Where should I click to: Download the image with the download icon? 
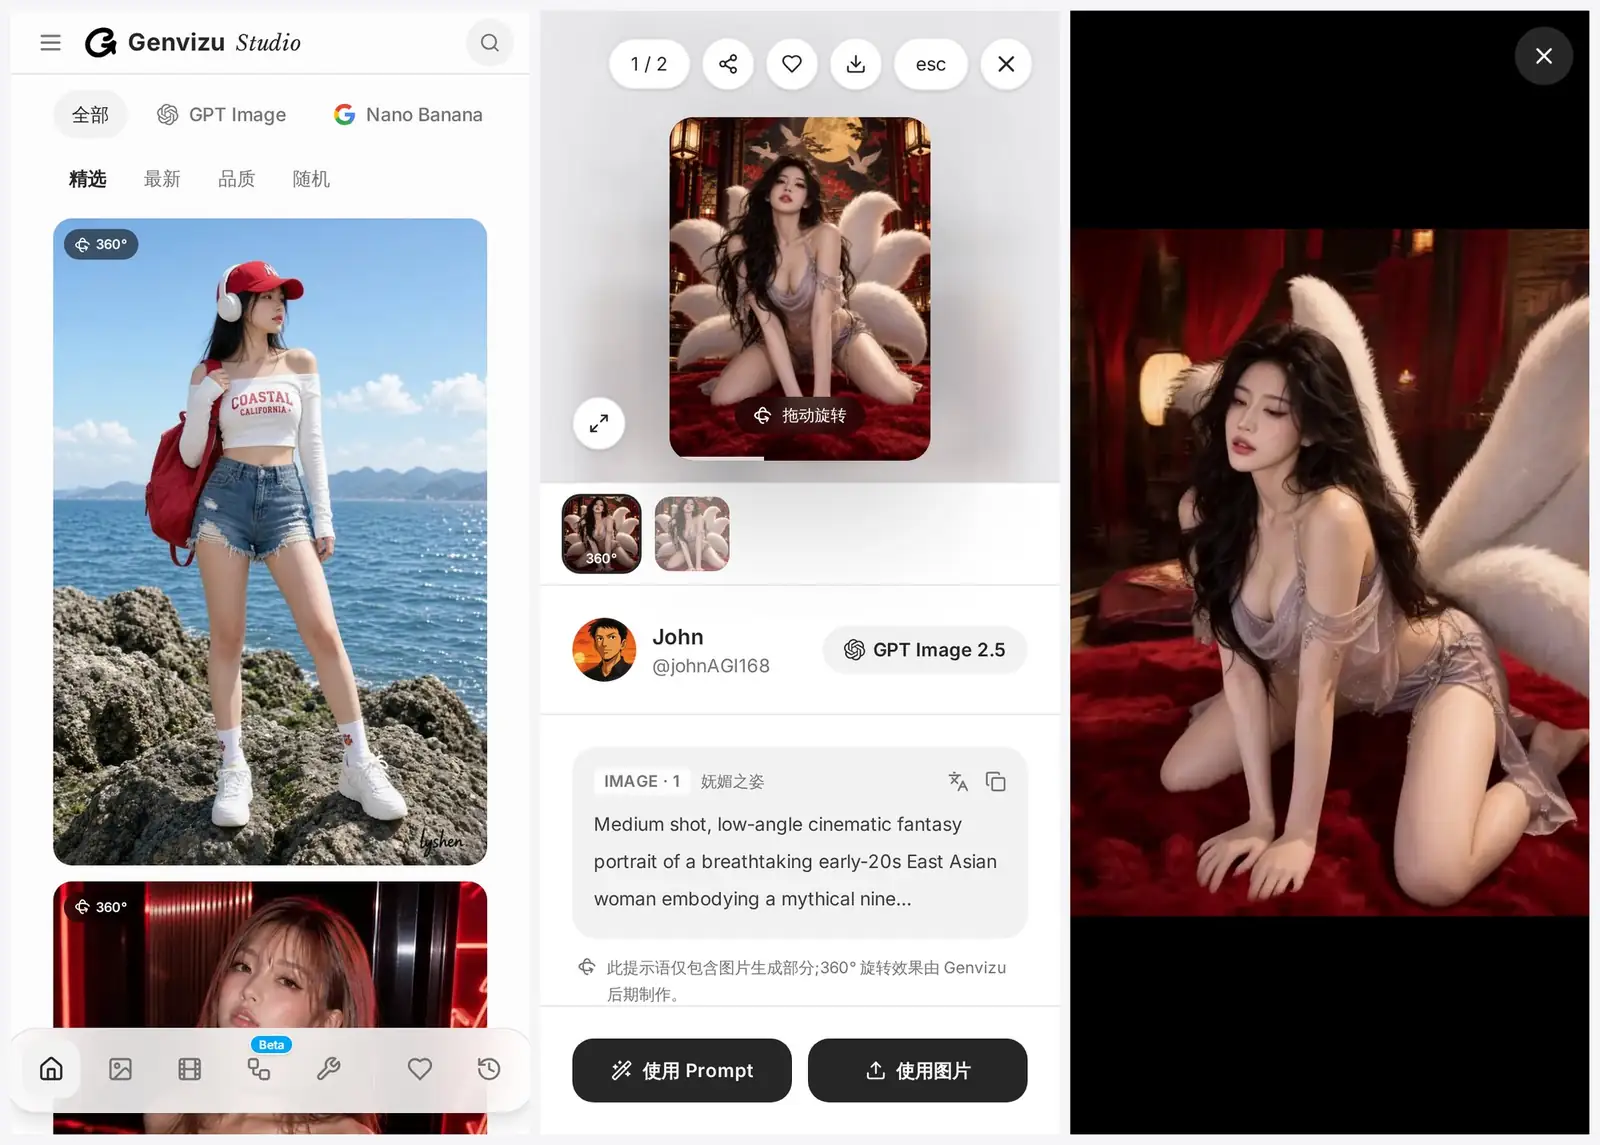coord(856,64)
